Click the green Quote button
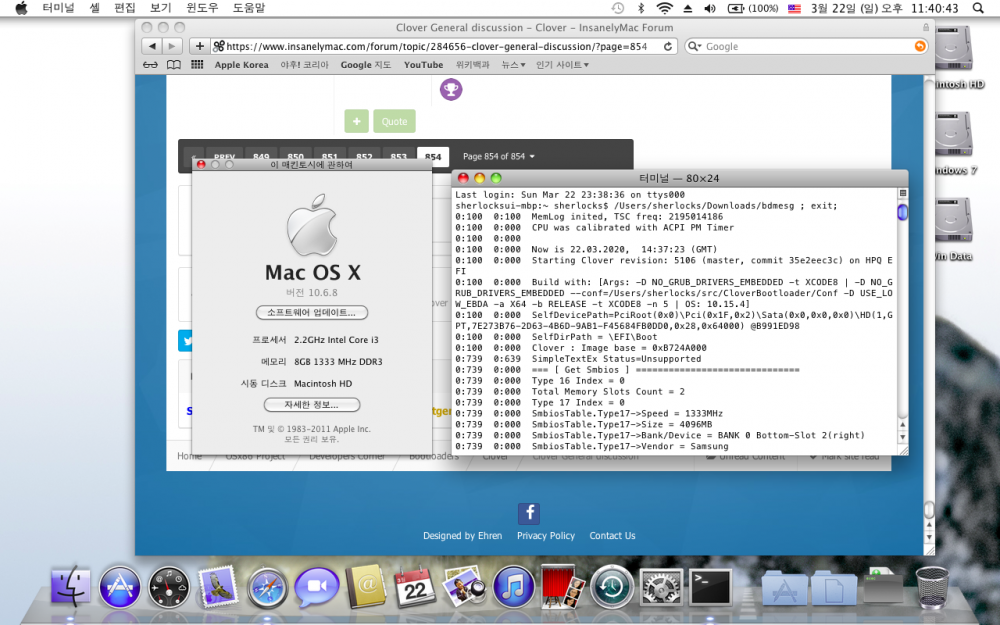 click(x=394, y=121)
